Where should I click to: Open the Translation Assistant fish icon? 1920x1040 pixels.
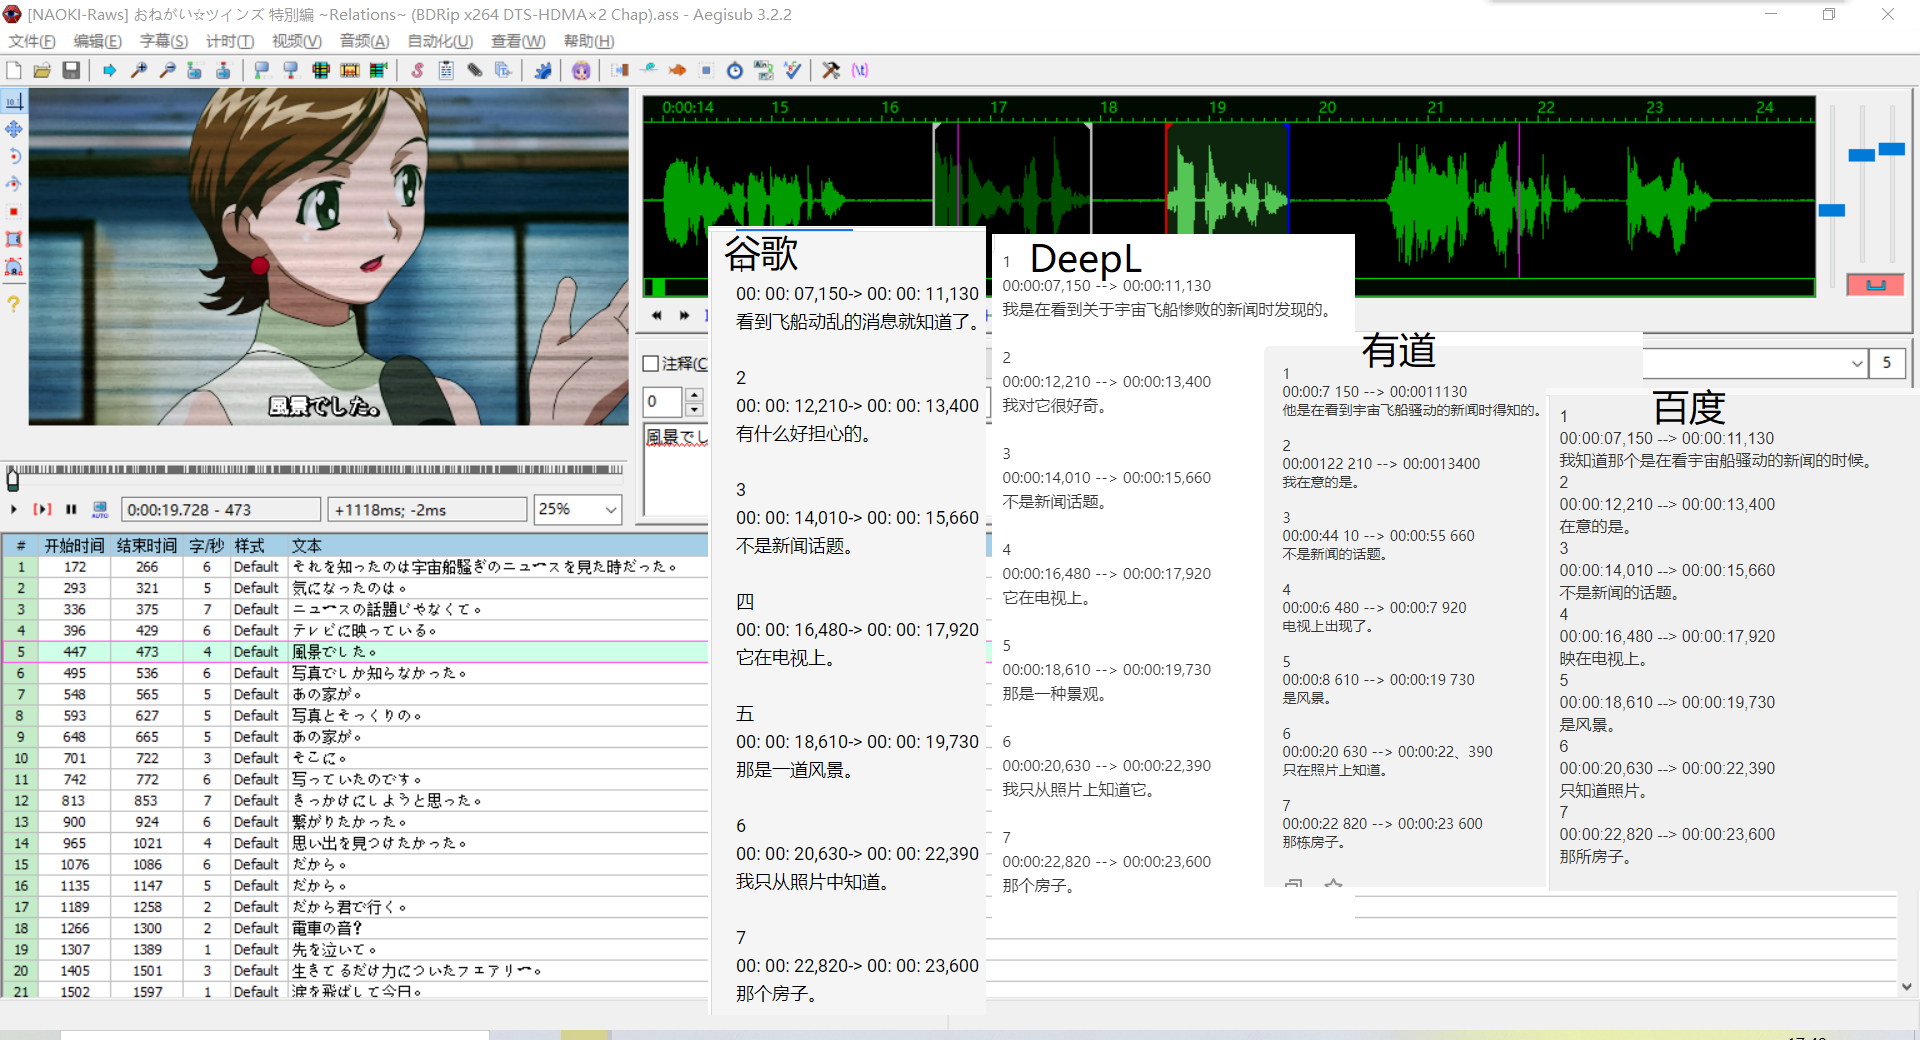pos(678,70)
